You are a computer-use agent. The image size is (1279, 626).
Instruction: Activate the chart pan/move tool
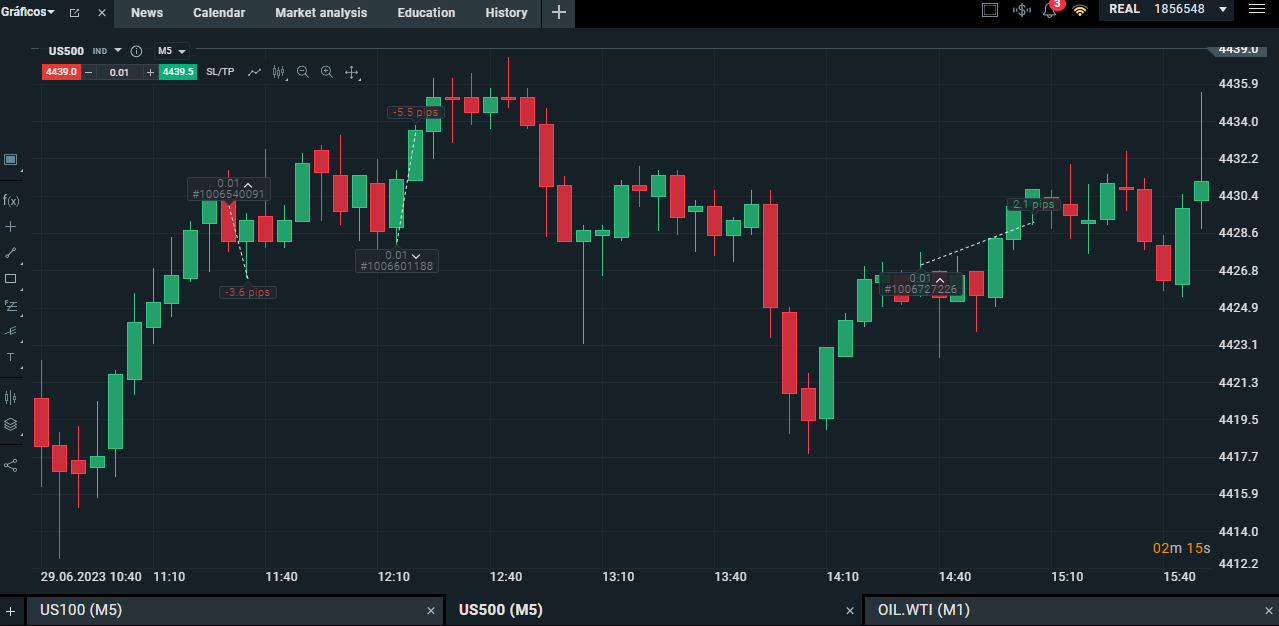[352, 72]
